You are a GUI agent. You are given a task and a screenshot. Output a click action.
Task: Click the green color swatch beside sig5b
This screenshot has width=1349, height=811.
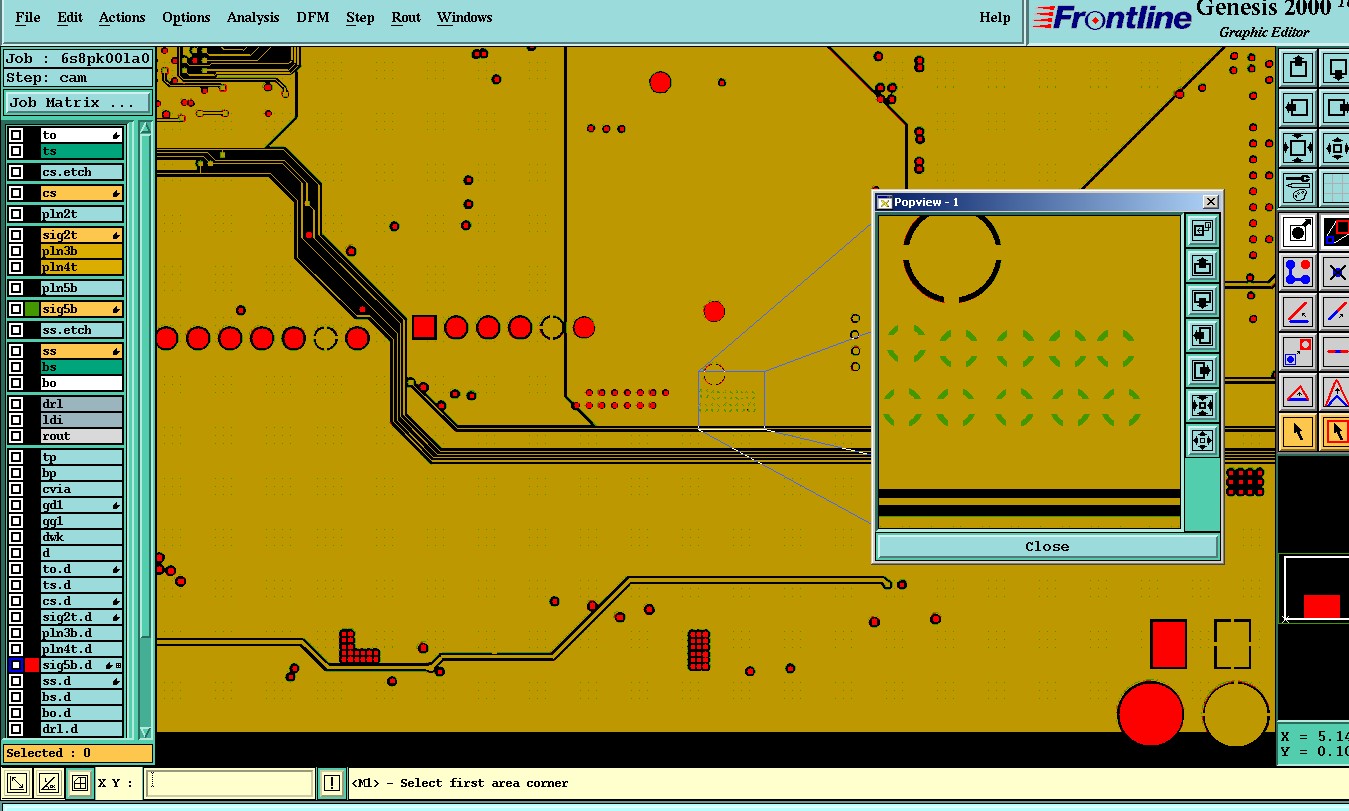tap(32, 309)
